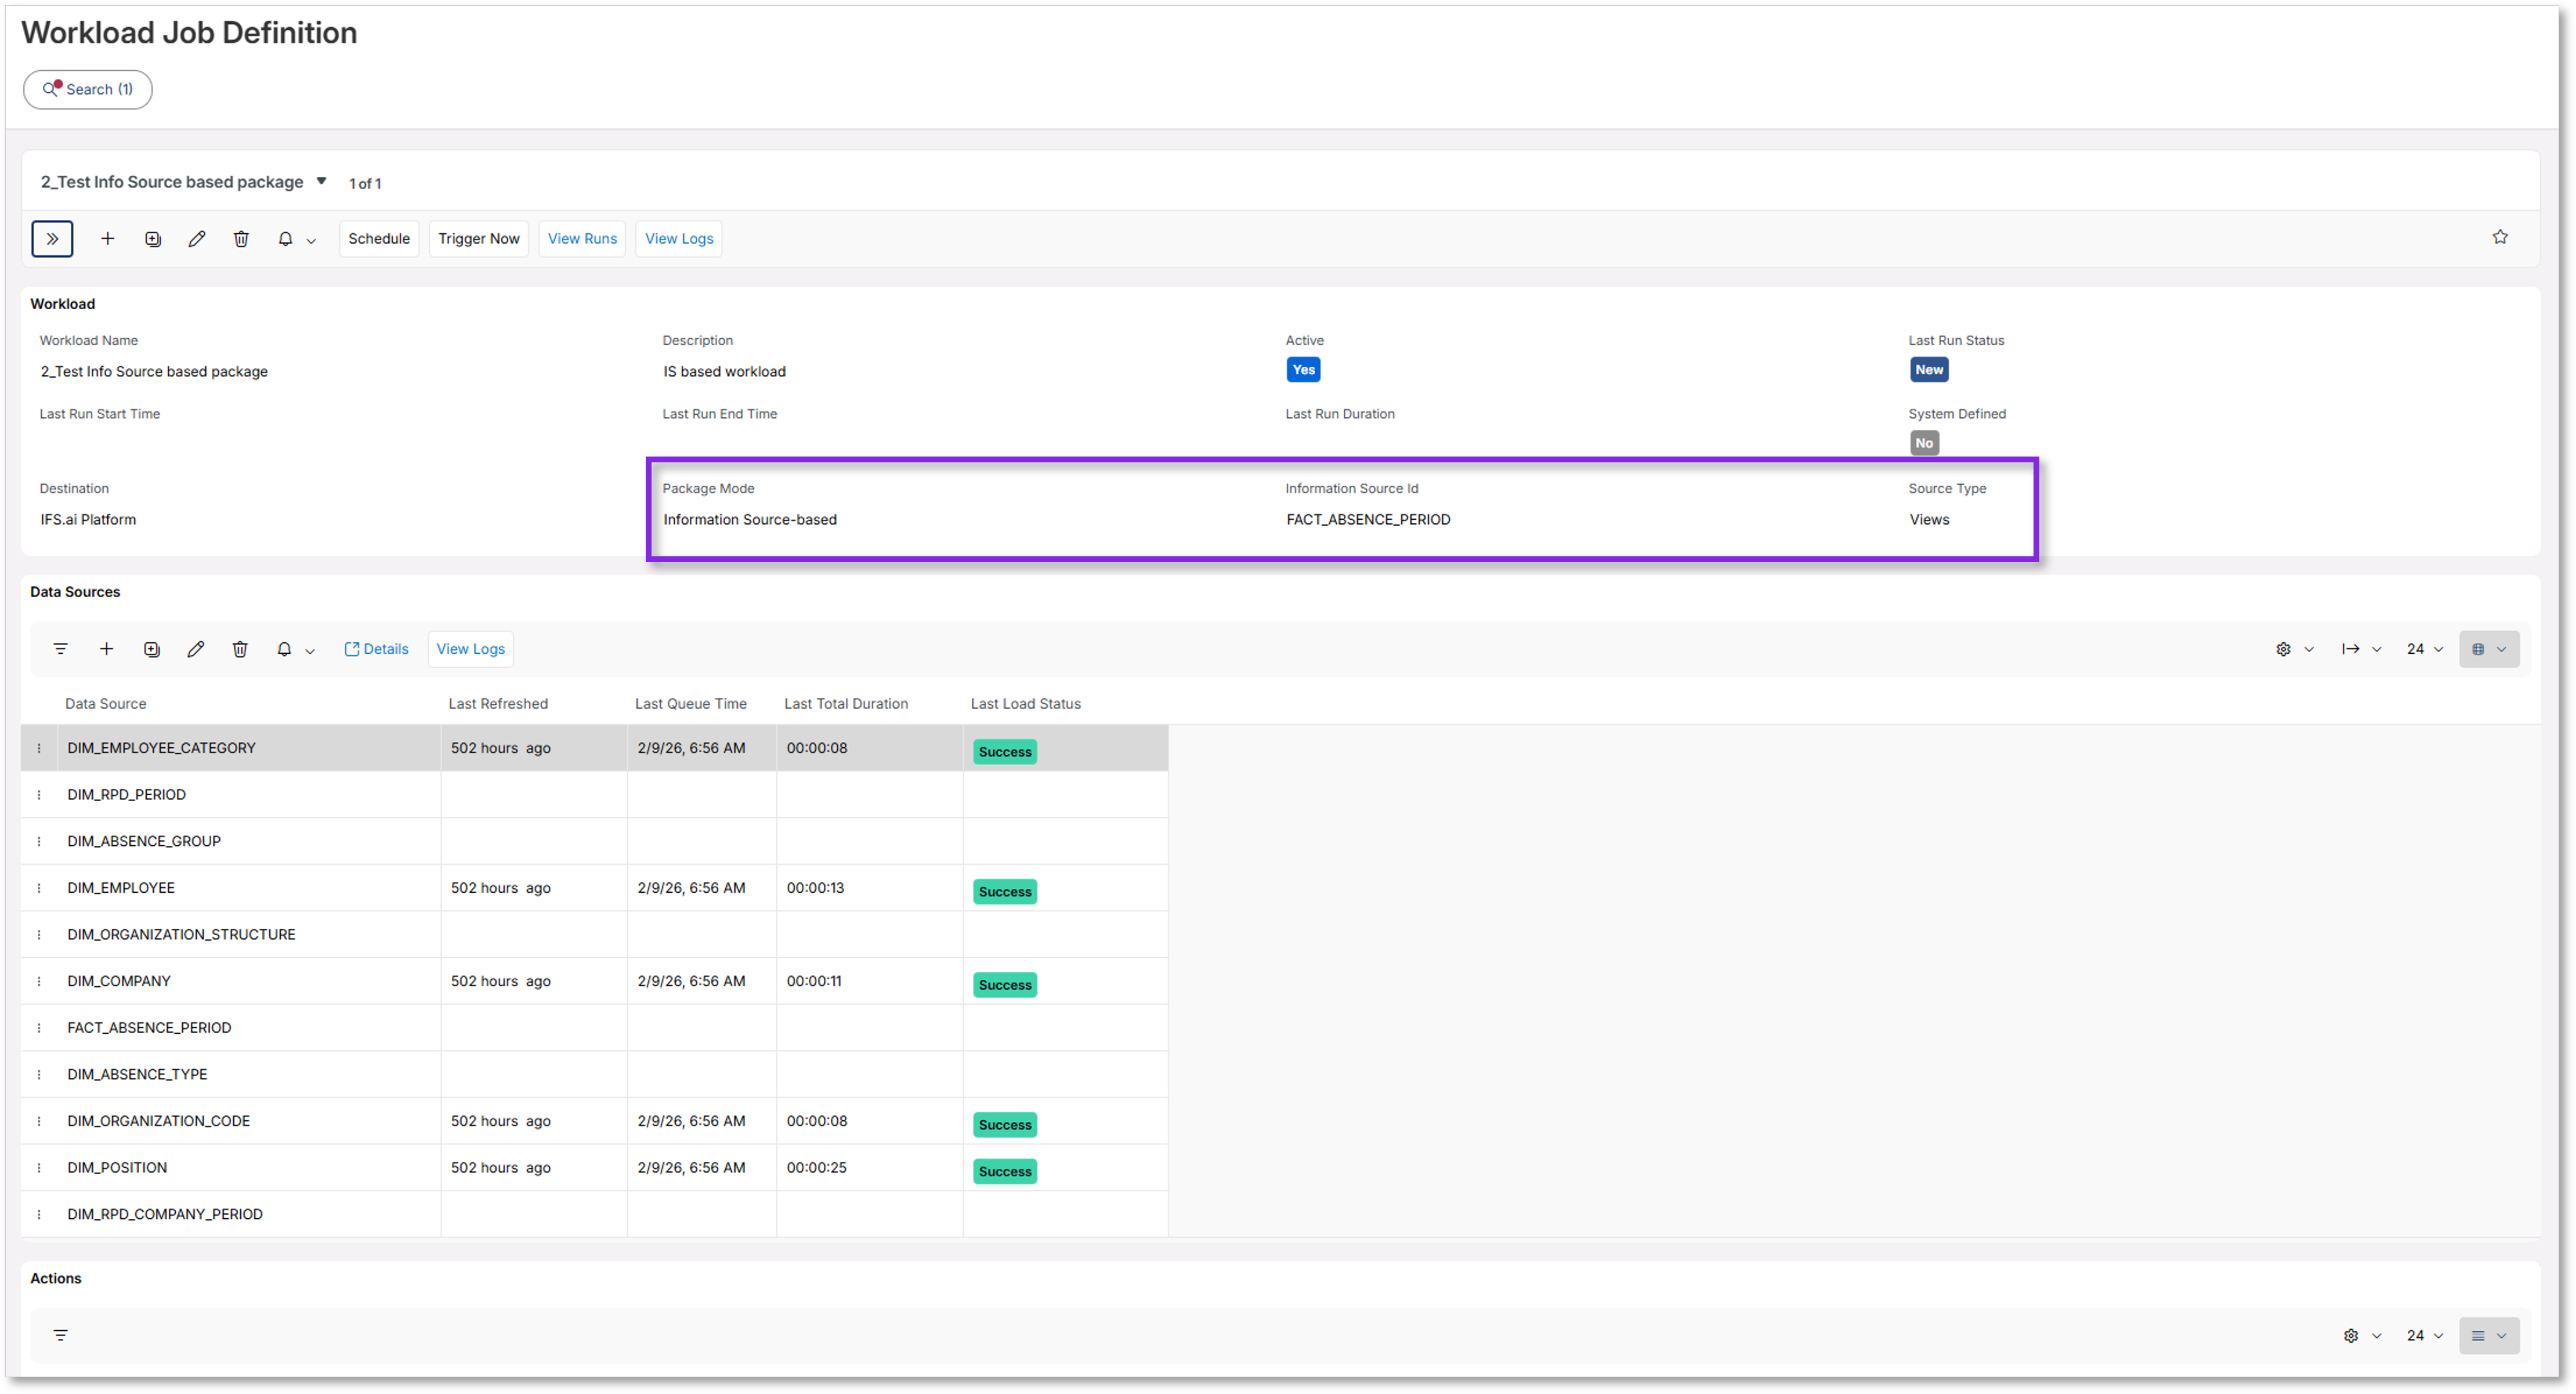Open row menu for DIM_POSITION
Viewport: 2576px width, 1394px height.
pyautogui.click(x=39, y=1168)
